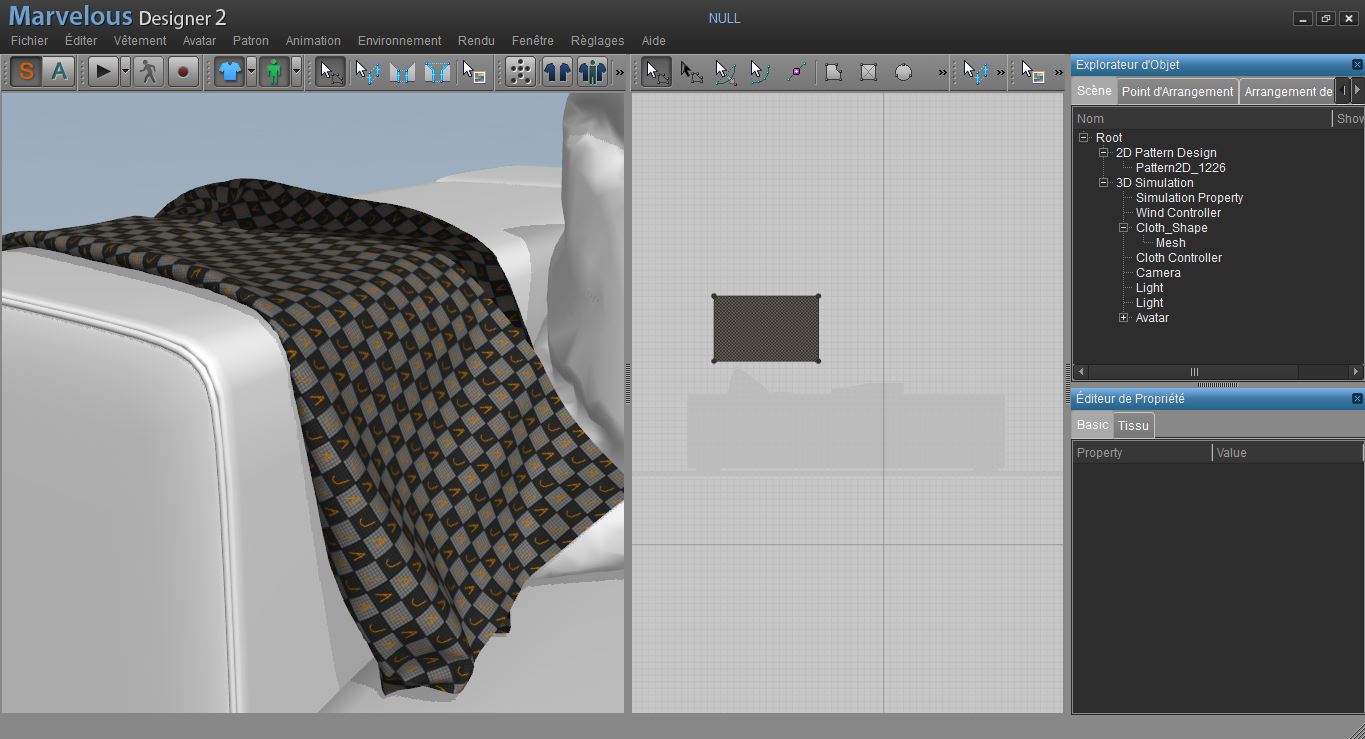Open the Fichier menu
The image size is (1365, 739).
tap(29, 41)
